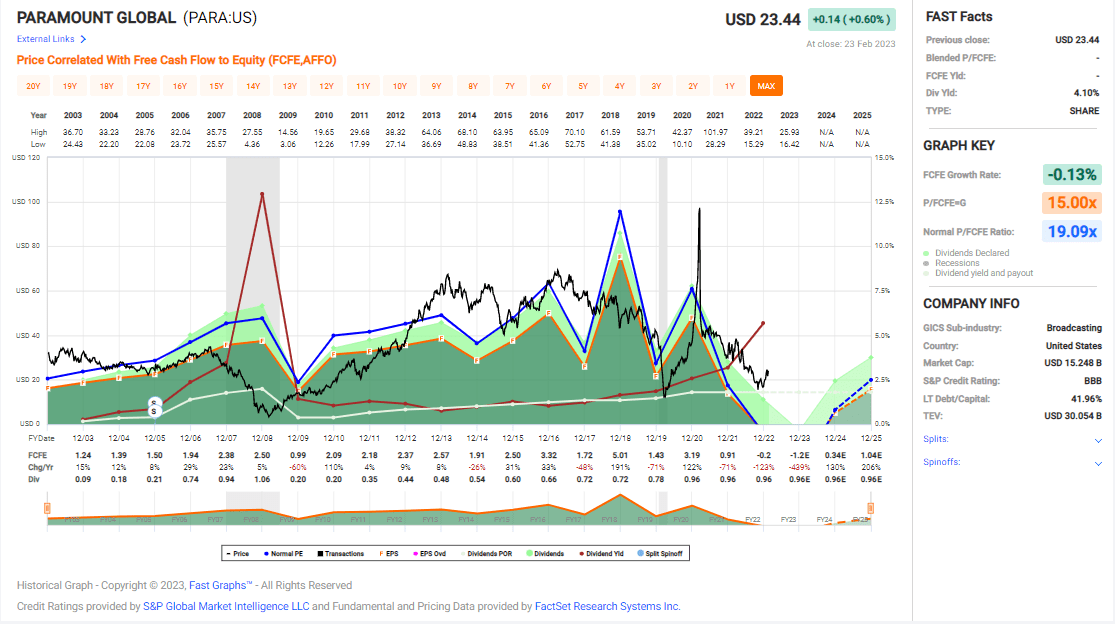Open FactSet Research Systems Inc. link
1115x624 pixels.
(607, 606)
